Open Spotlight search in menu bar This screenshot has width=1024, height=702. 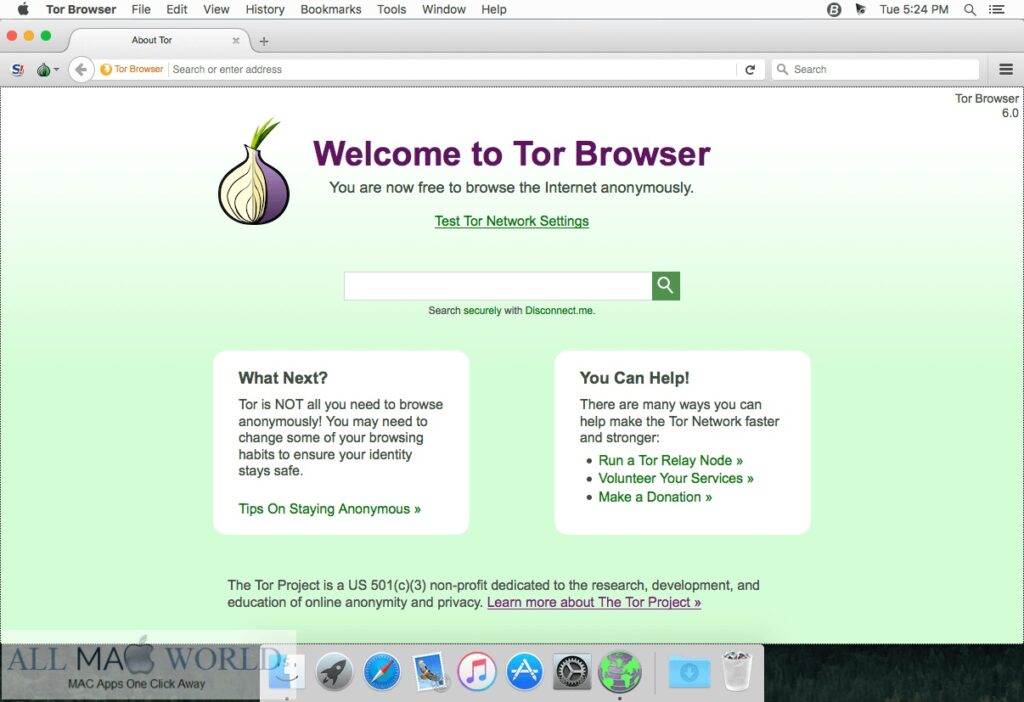[x=970, y=9]
